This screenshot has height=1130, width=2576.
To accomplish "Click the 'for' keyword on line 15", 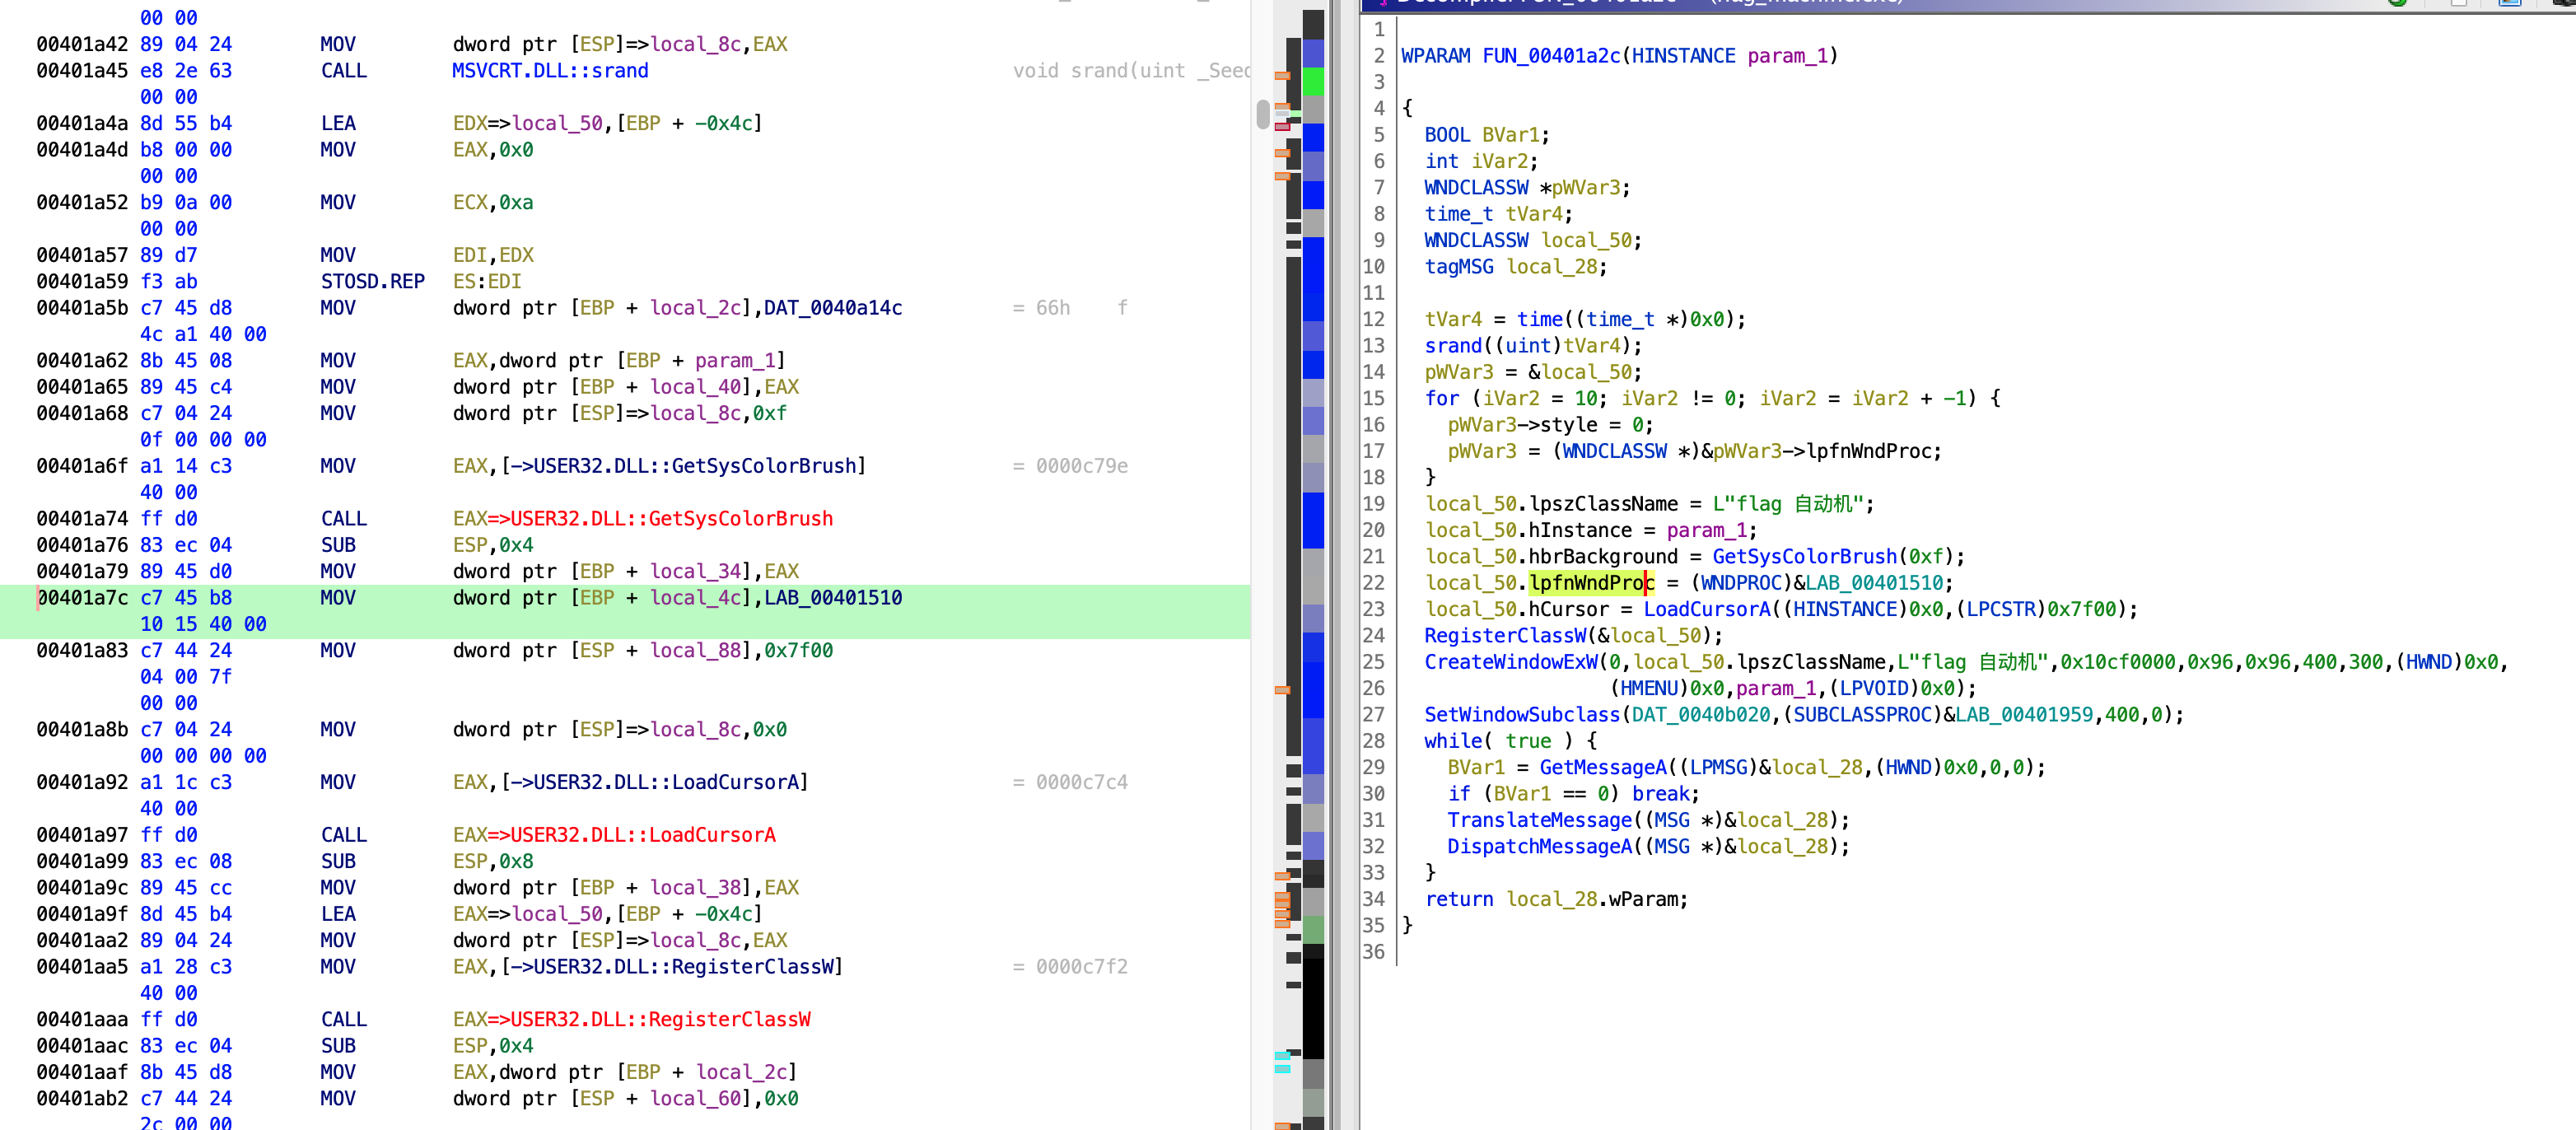I will (x=1441, y=398).
